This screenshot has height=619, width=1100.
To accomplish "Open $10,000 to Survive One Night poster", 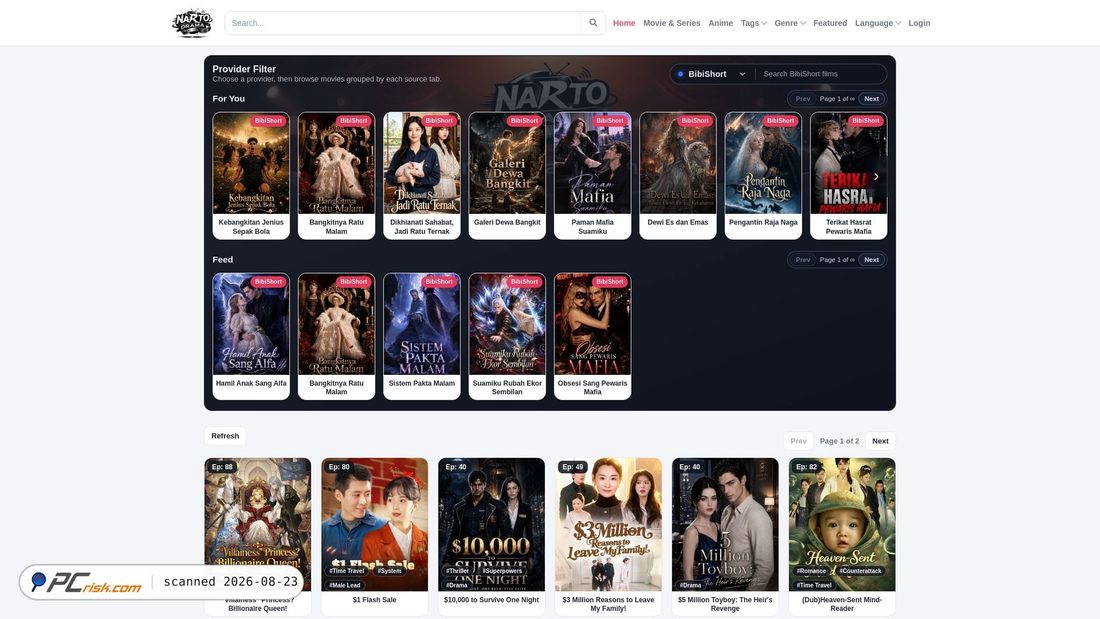I will tap(491, 524).
